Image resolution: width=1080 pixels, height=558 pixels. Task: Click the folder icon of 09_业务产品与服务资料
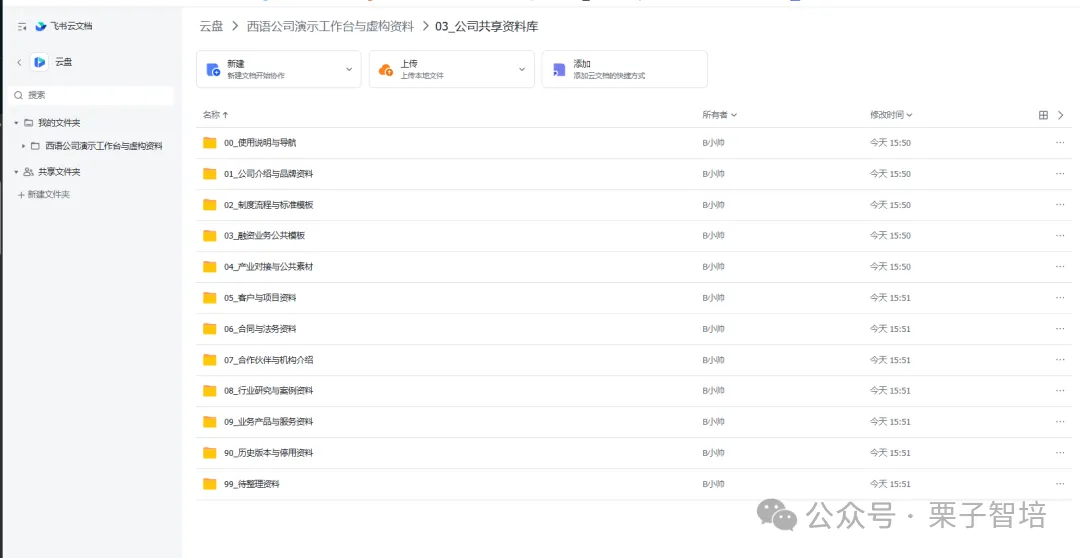209,422
